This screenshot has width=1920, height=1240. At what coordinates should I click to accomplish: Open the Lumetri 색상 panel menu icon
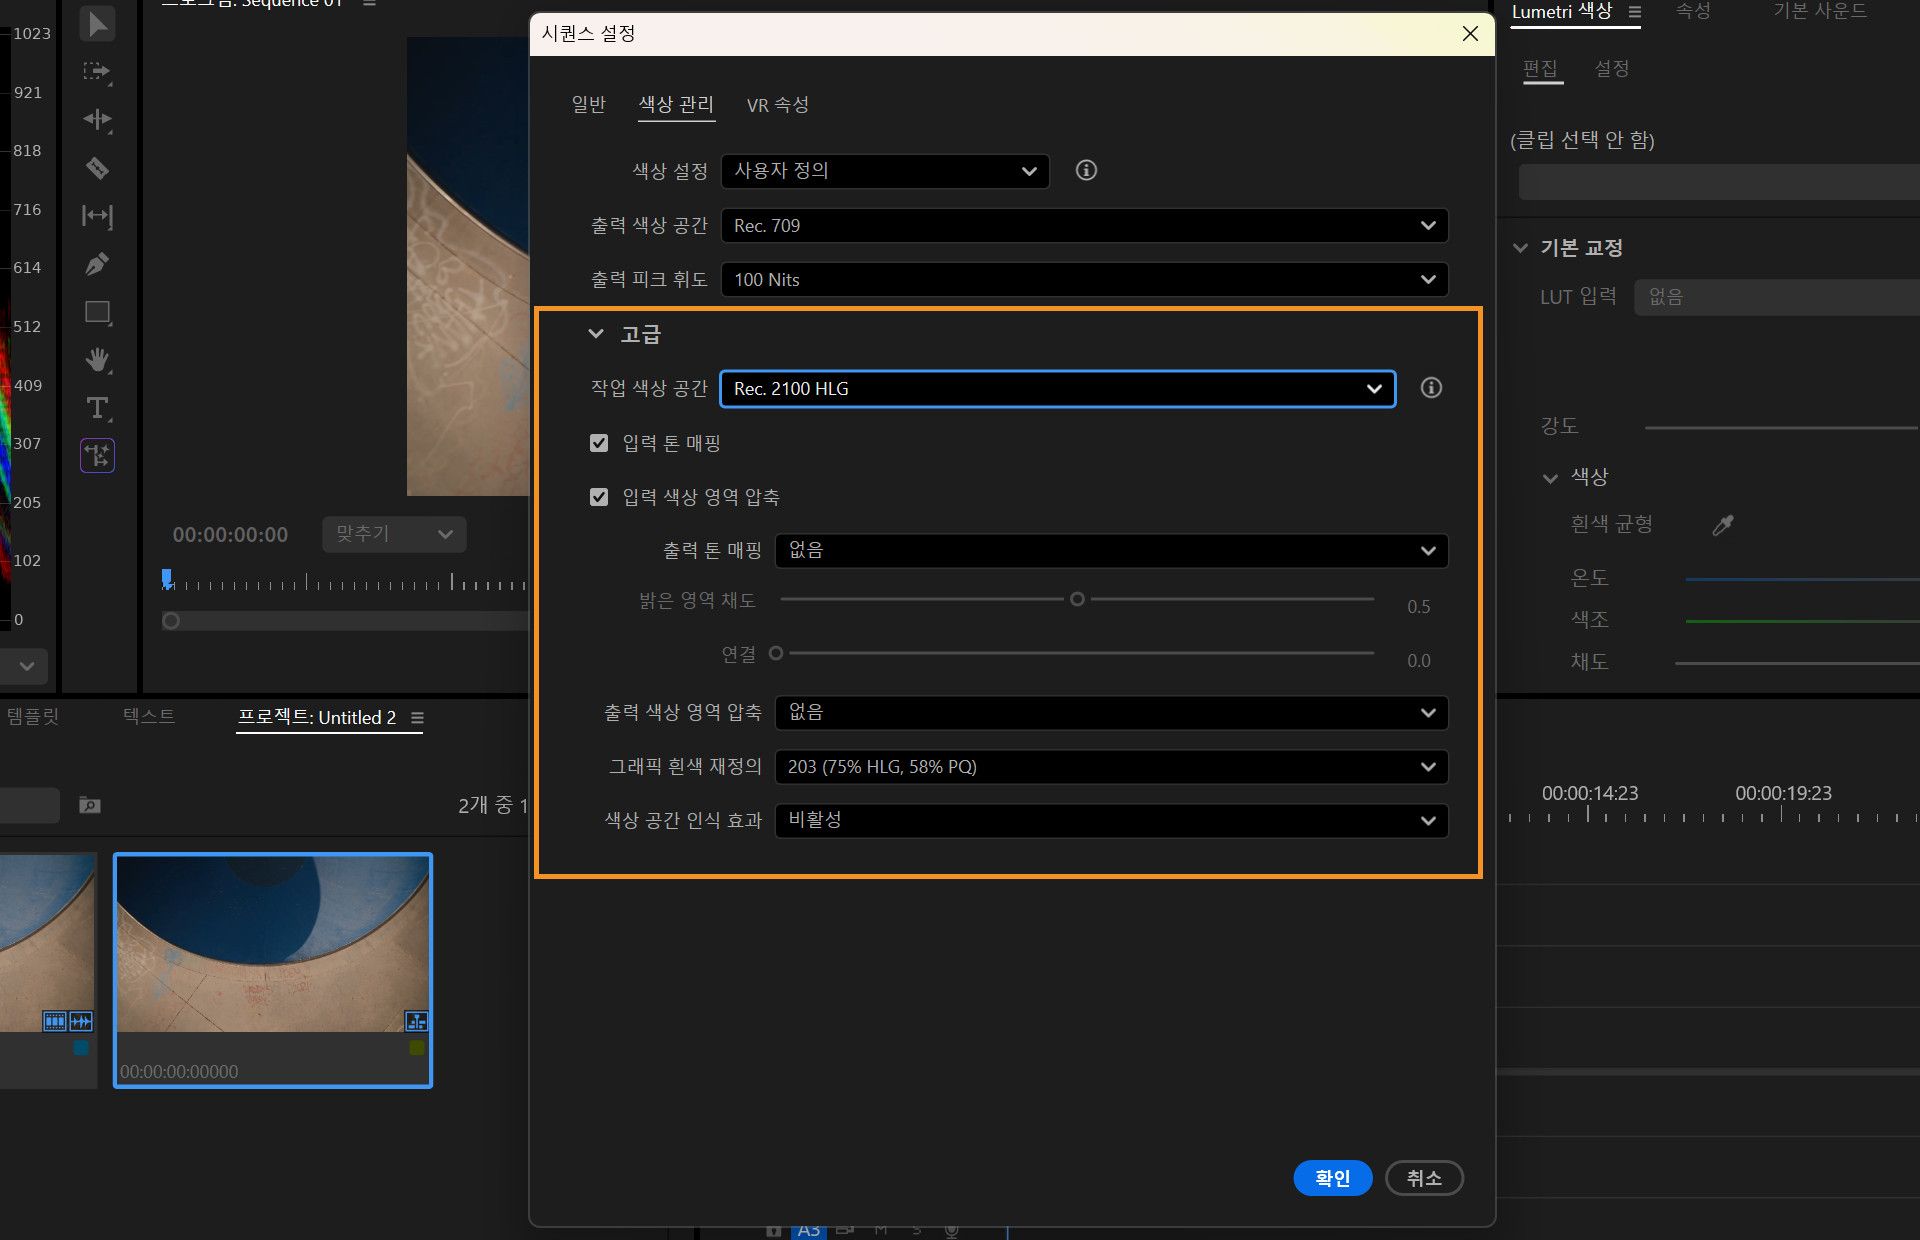(x=1636, y=14)
